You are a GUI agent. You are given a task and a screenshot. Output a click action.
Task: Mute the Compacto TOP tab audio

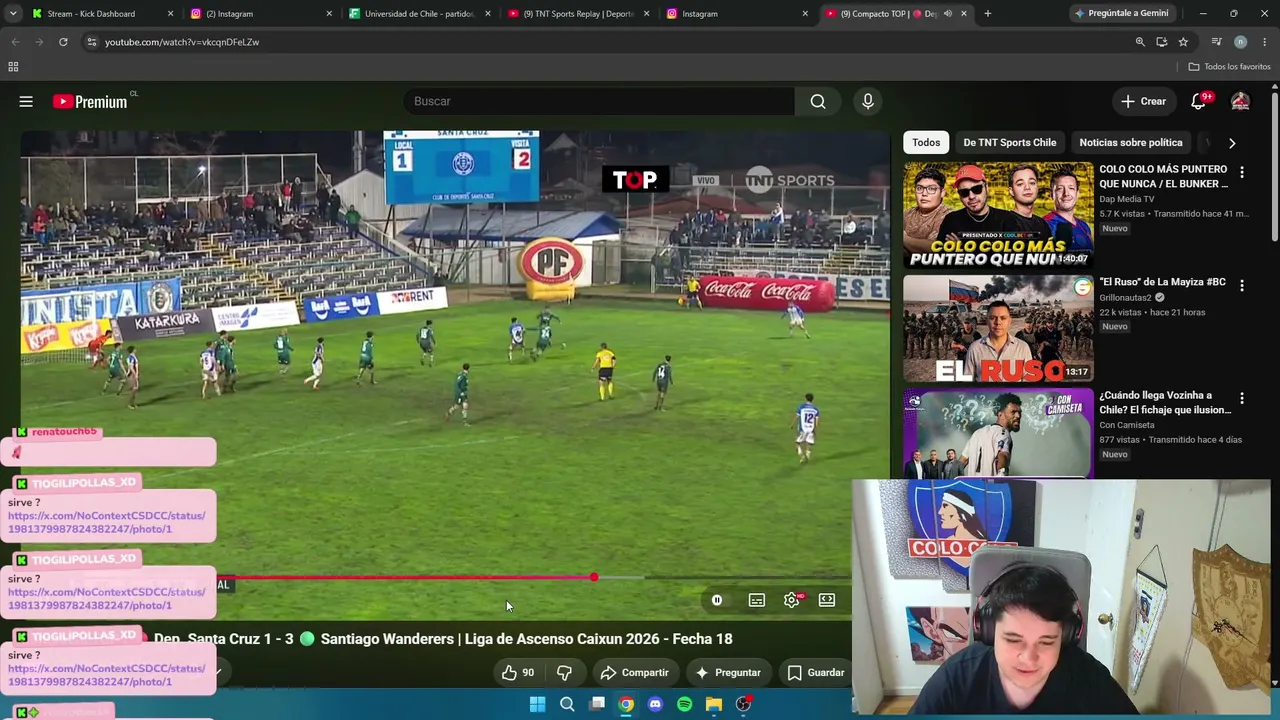pyautogui.click(x=947, y=14)
